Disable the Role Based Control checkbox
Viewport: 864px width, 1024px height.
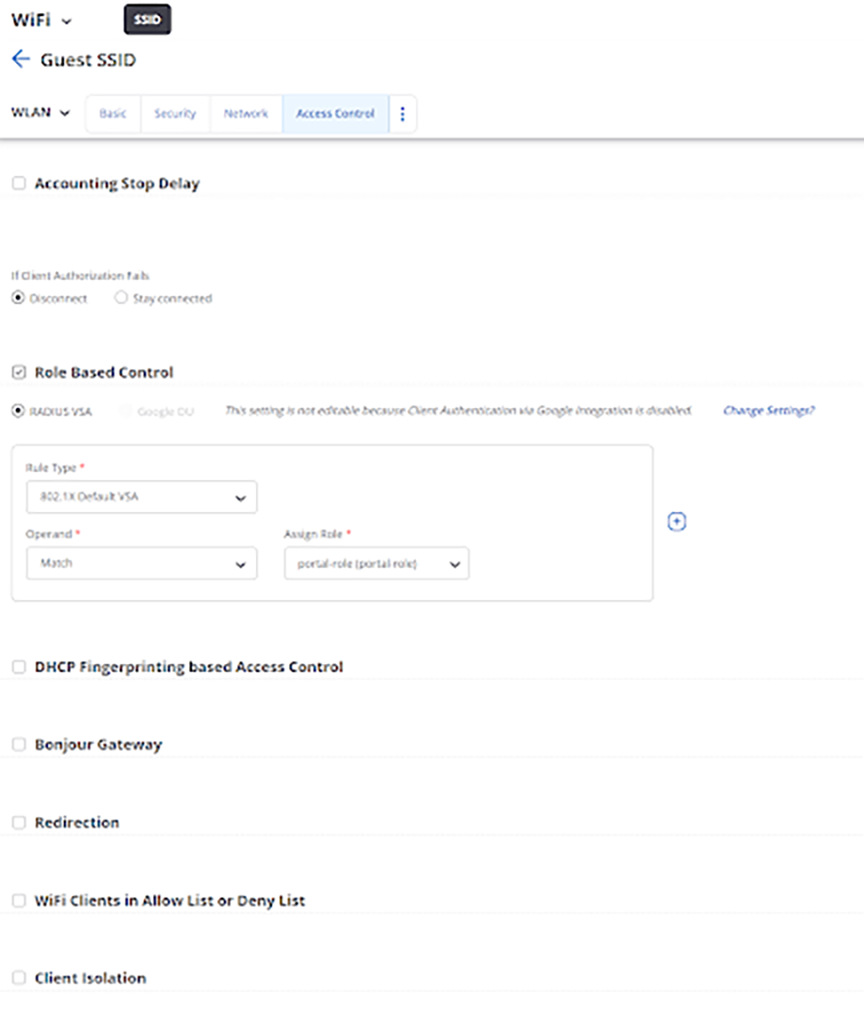click(x=17, y=372)
